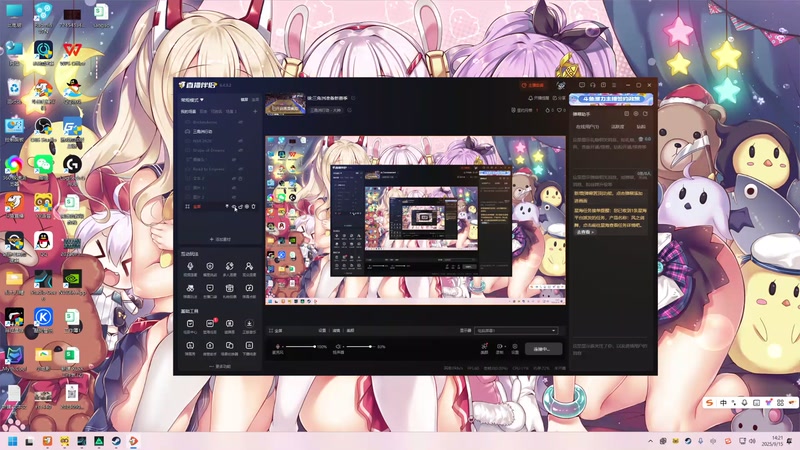This screenshot has height=450, width=800.
Task: Click the bell broadcast reminder icon
Action: 531,98
